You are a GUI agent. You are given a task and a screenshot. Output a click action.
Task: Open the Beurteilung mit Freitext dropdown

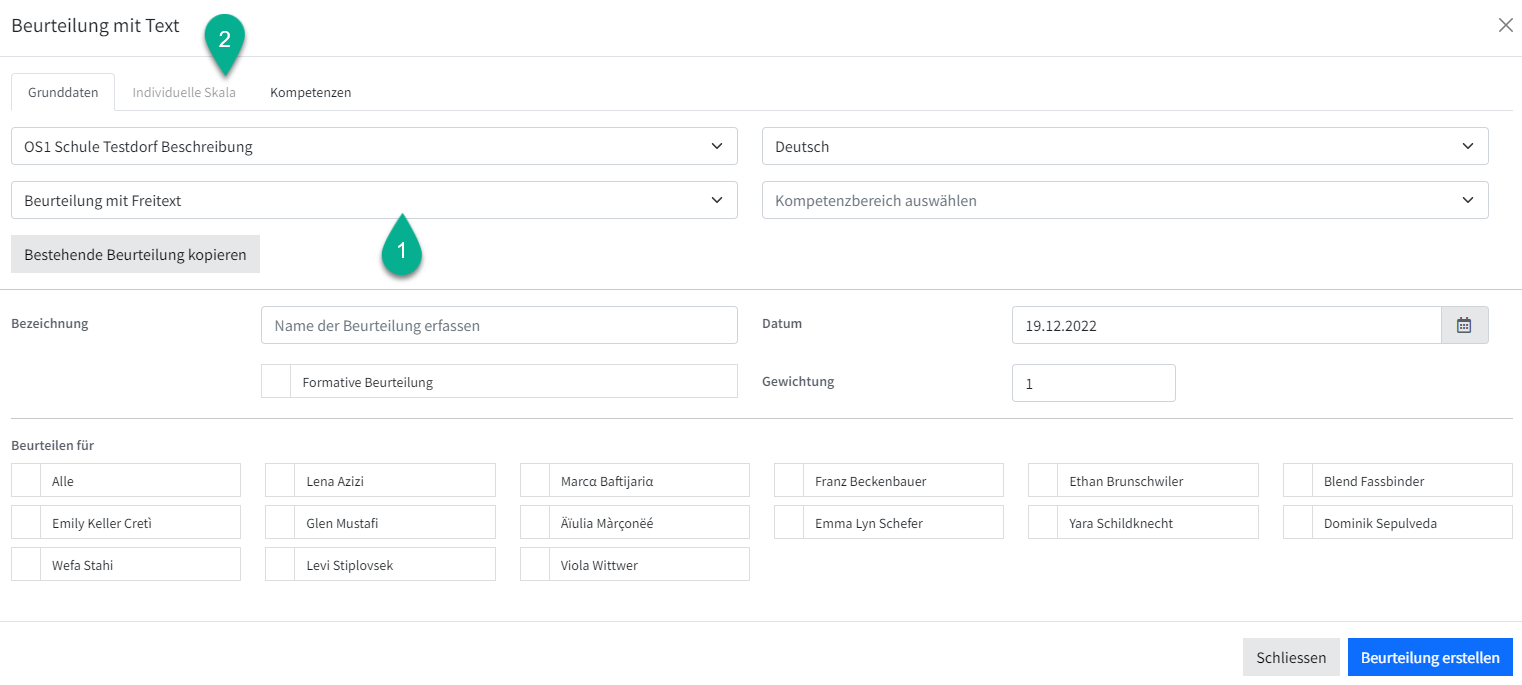pos(374,200)
